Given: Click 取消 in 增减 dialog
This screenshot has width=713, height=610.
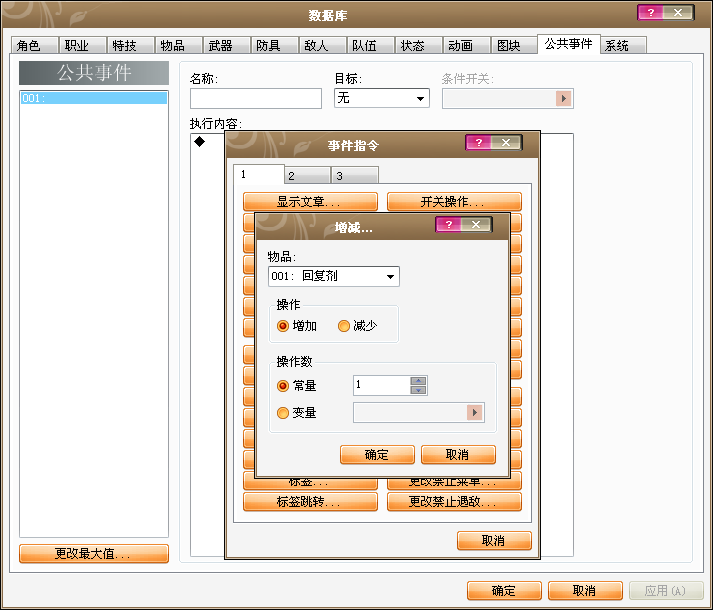Looking at the screenshot, I should coord(458,454).
